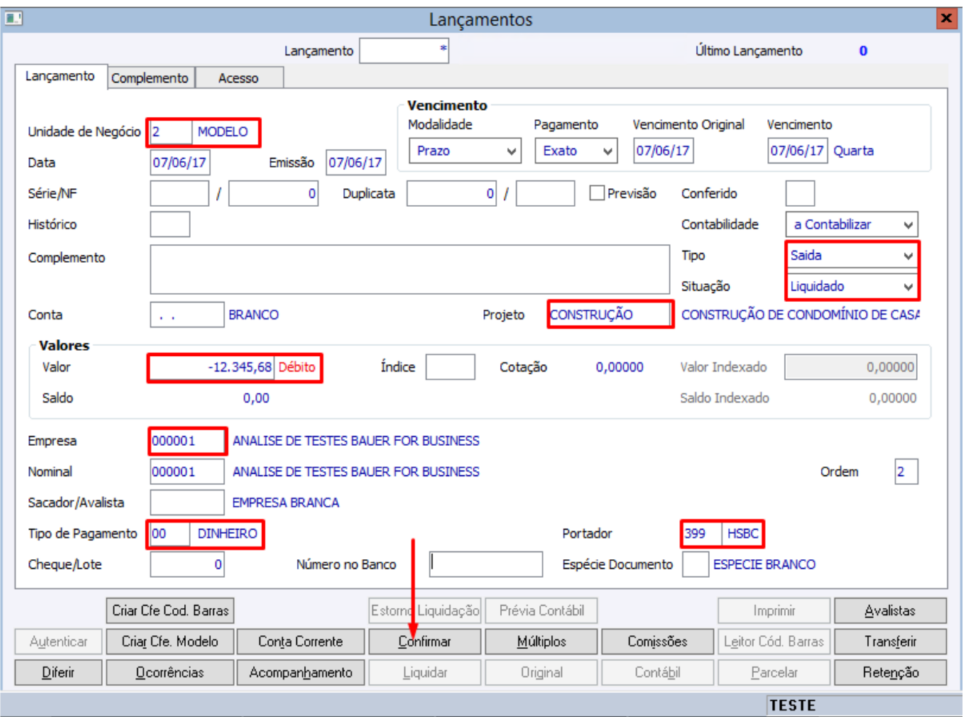Image resolution: width=963 pixels, height=717 pixels.
Task: Open the Modalidade dropdown showing Prazo
Action: coord(465,151)
